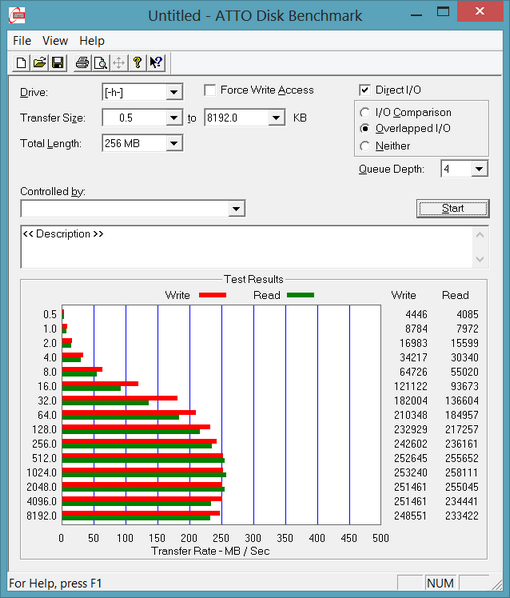Click the ATTO application icon in title bar
Image resolution: width=510 pixels, height=598 pixels.
point(17,15)
